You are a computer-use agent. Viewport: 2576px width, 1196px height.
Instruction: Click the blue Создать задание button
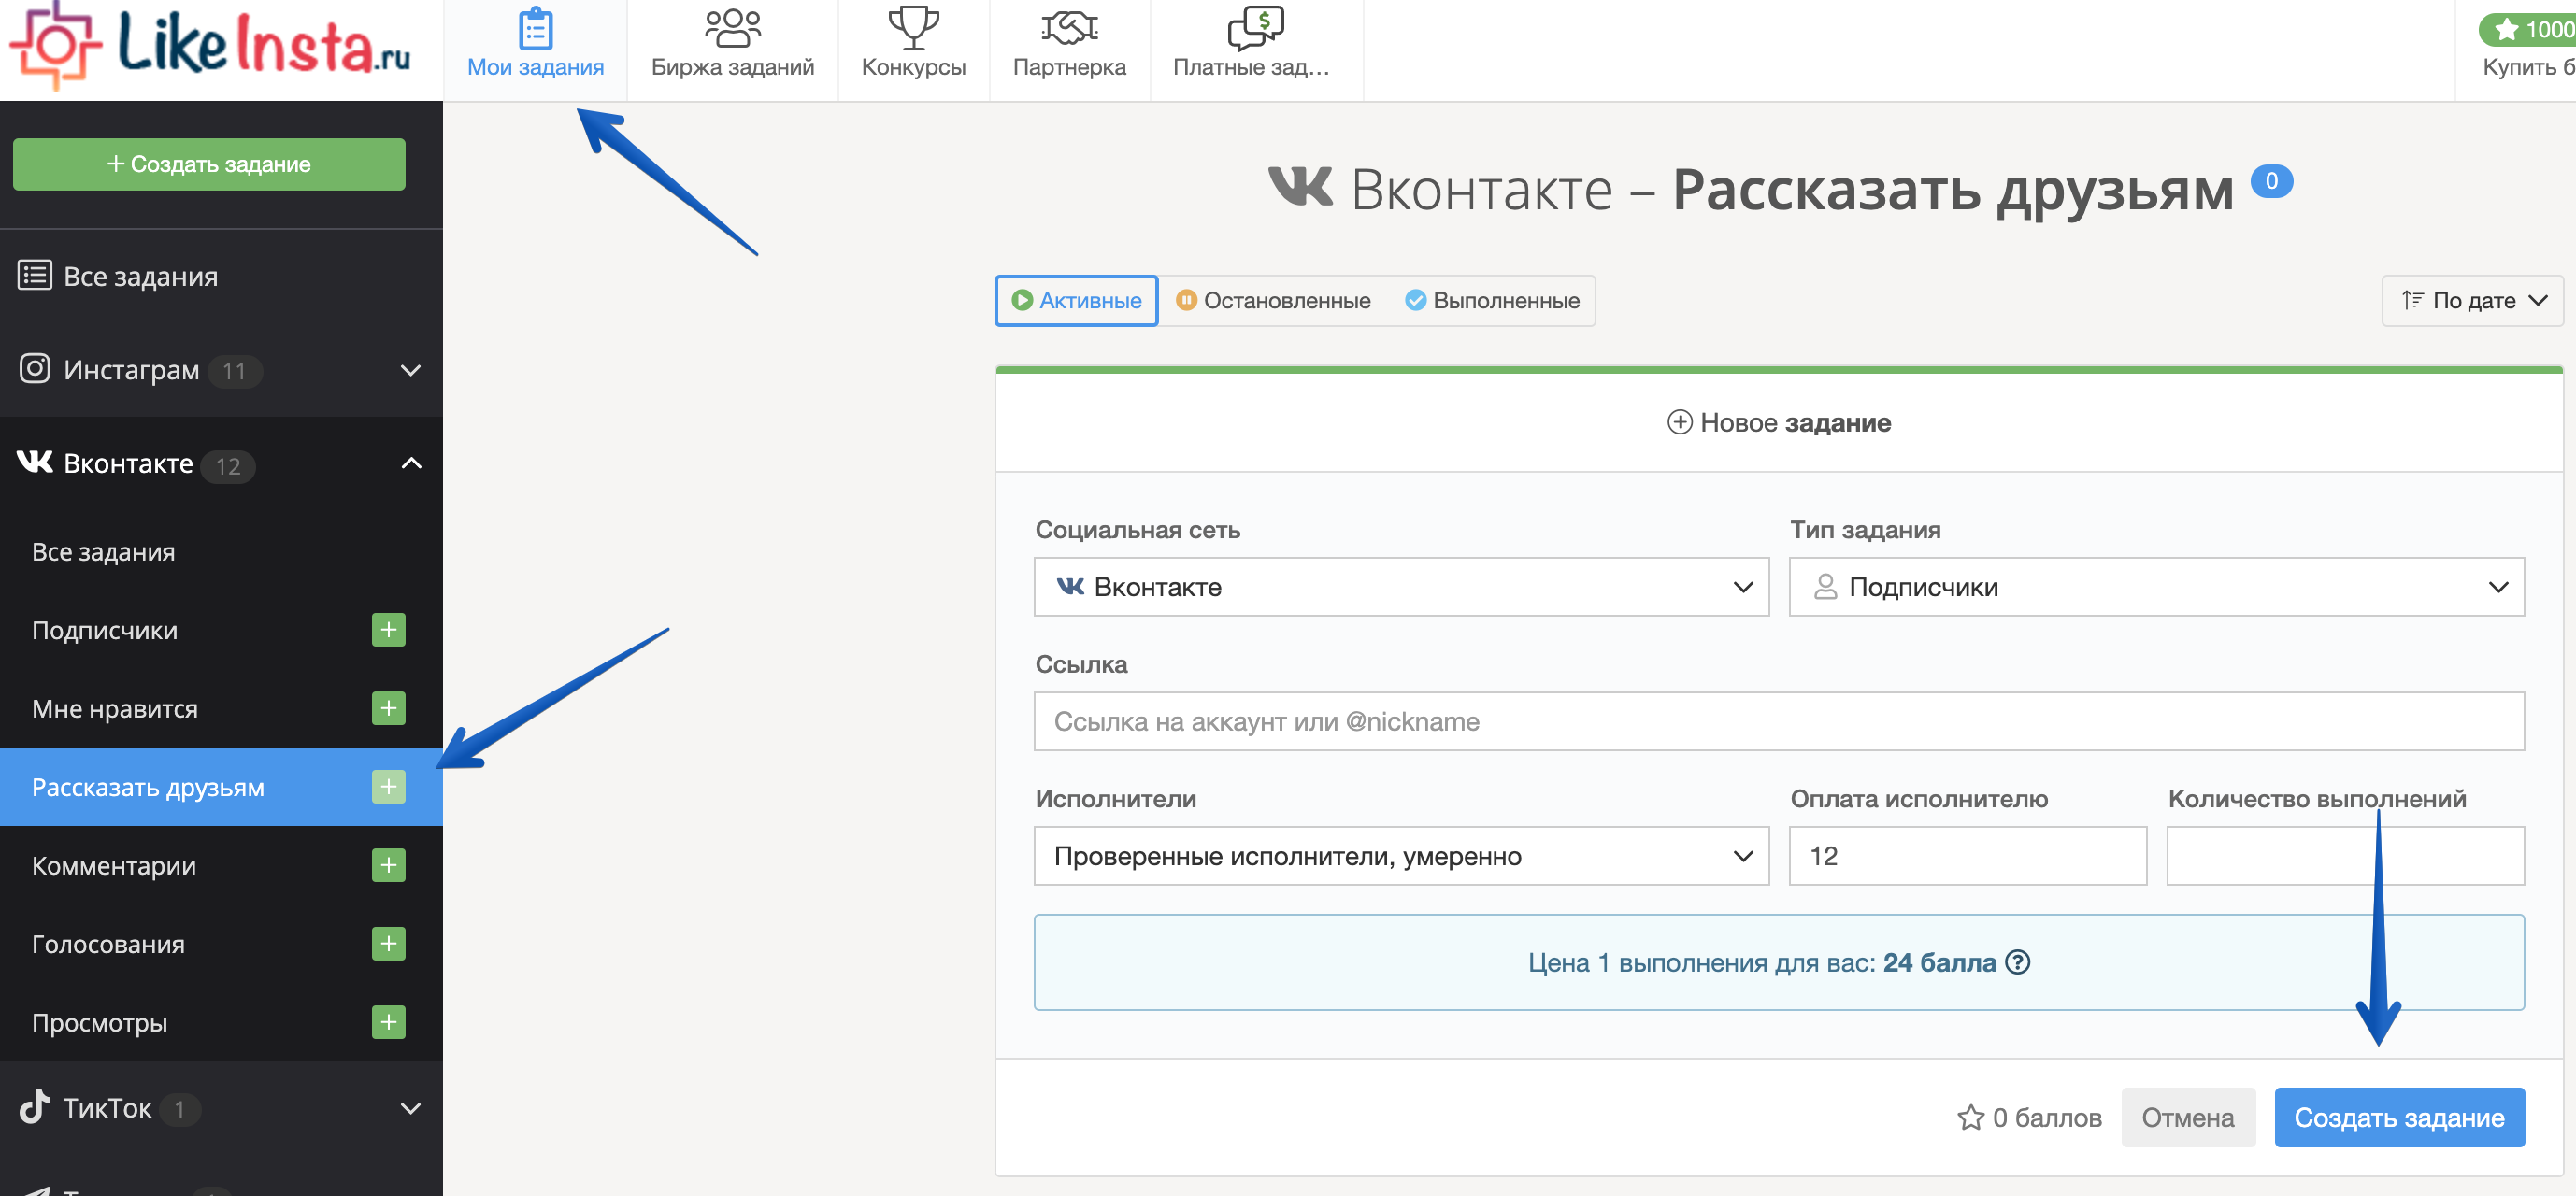click(2398, 1117)
